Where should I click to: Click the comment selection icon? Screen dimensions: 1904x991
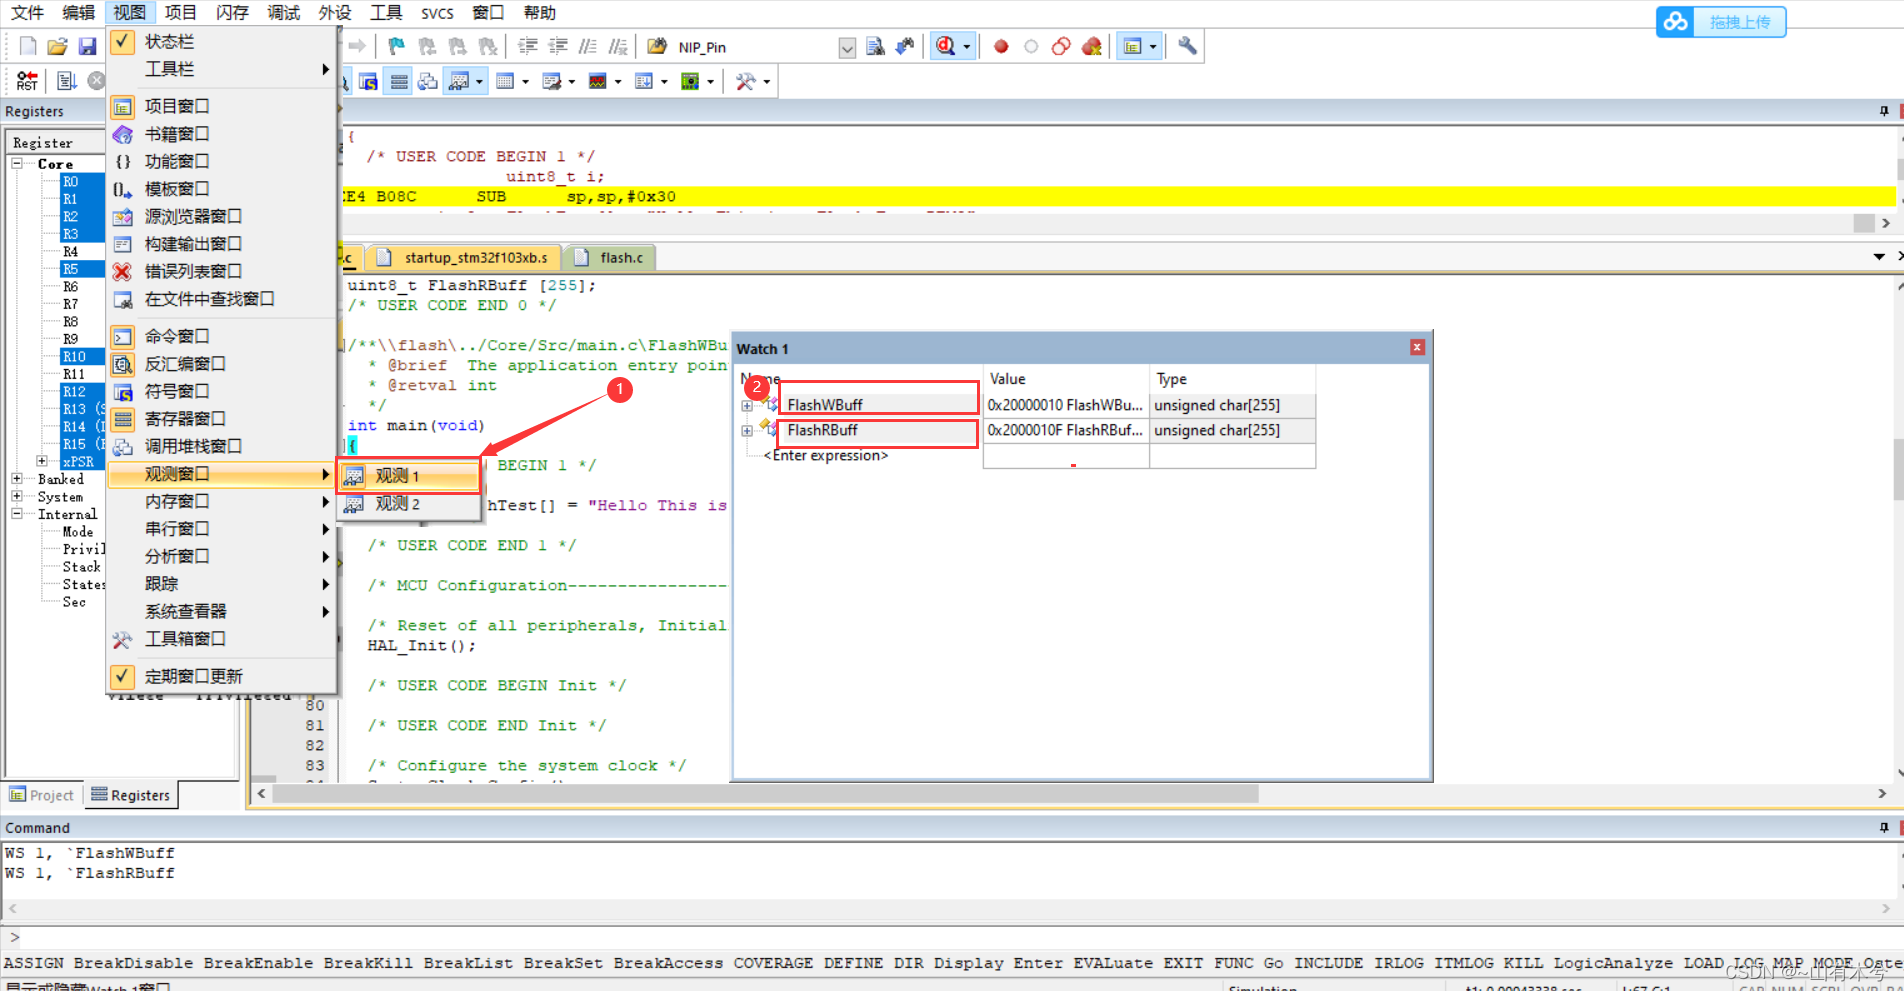pos(588,46)
